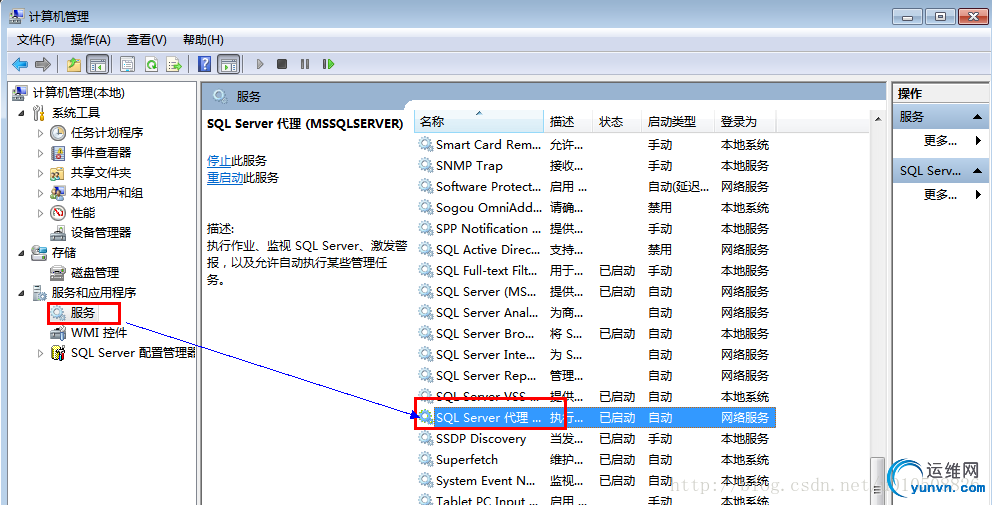
Task: Click the services list scrollbar up arrow
Action: (x=878, y=120)
